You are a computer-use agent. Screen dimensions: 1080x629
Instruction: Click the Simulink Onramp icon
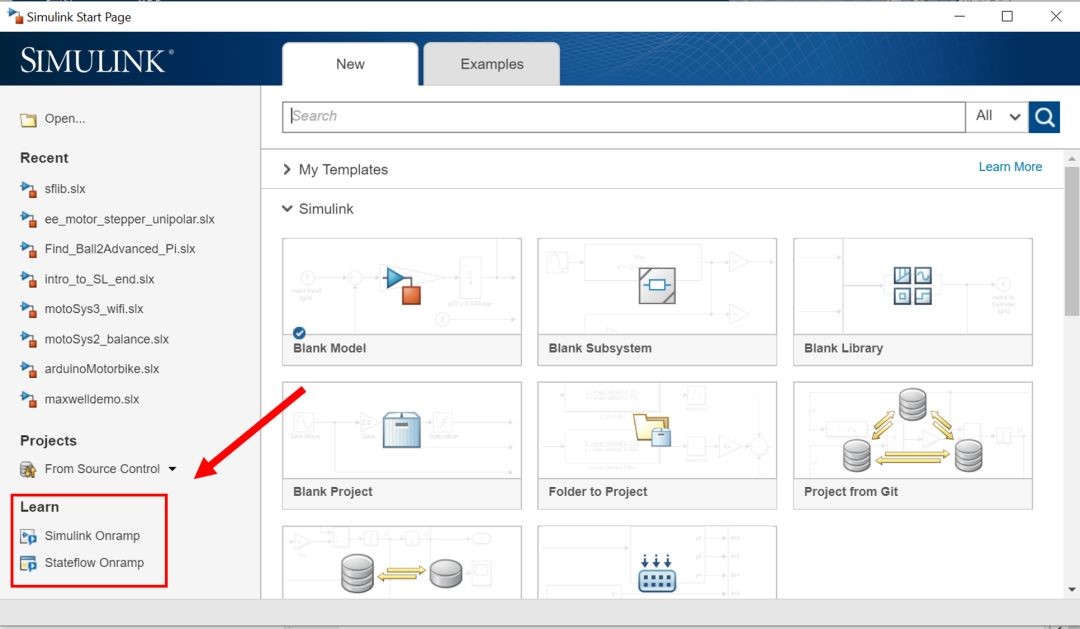tap(28, 536)
